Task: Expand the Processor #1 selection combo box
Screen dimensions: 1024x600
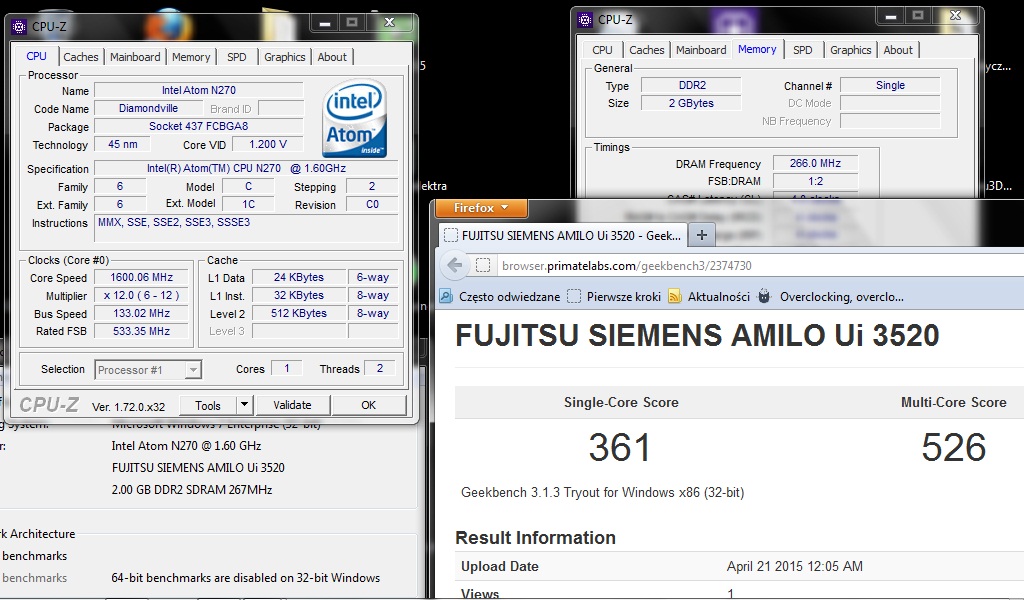Action: pyautogui.click(x=193, y=370)
